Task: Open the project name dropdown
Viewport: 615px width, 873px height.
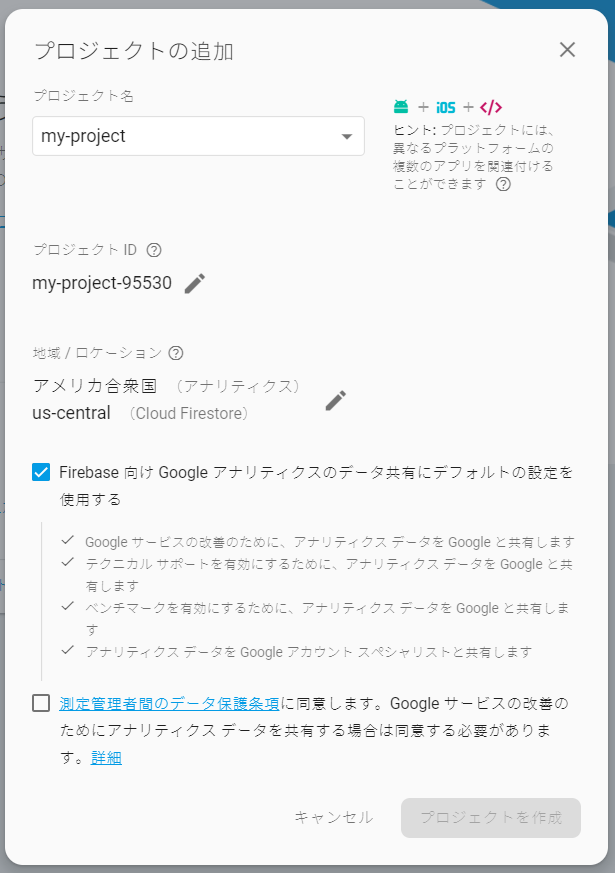Action: [347, 135]
